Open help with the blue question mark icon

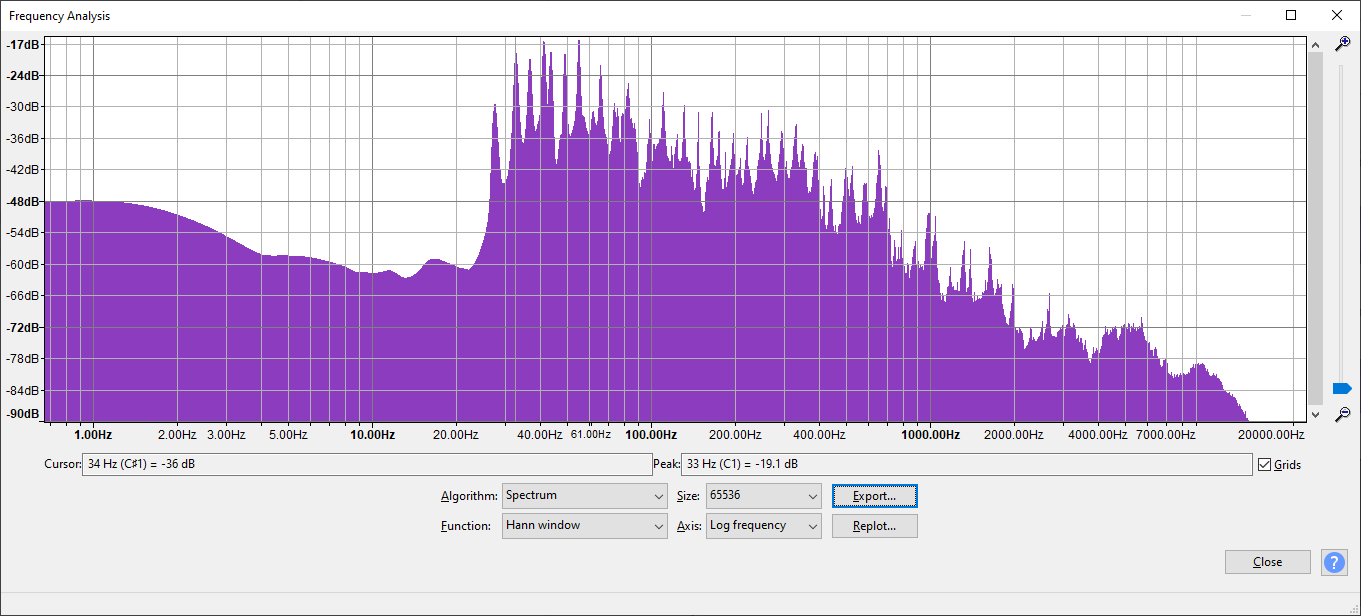click(x=1334, y=562)
